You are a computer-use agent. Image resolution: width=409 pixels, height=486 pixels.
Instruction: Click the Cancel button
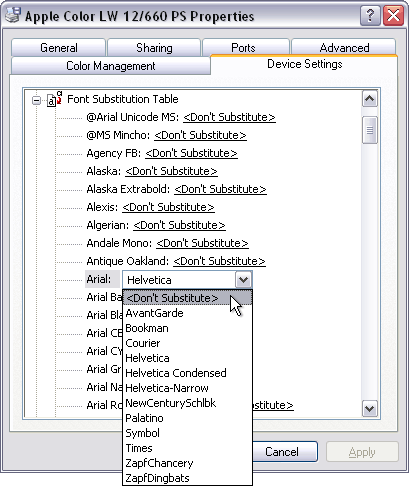(x=285, y=452)
